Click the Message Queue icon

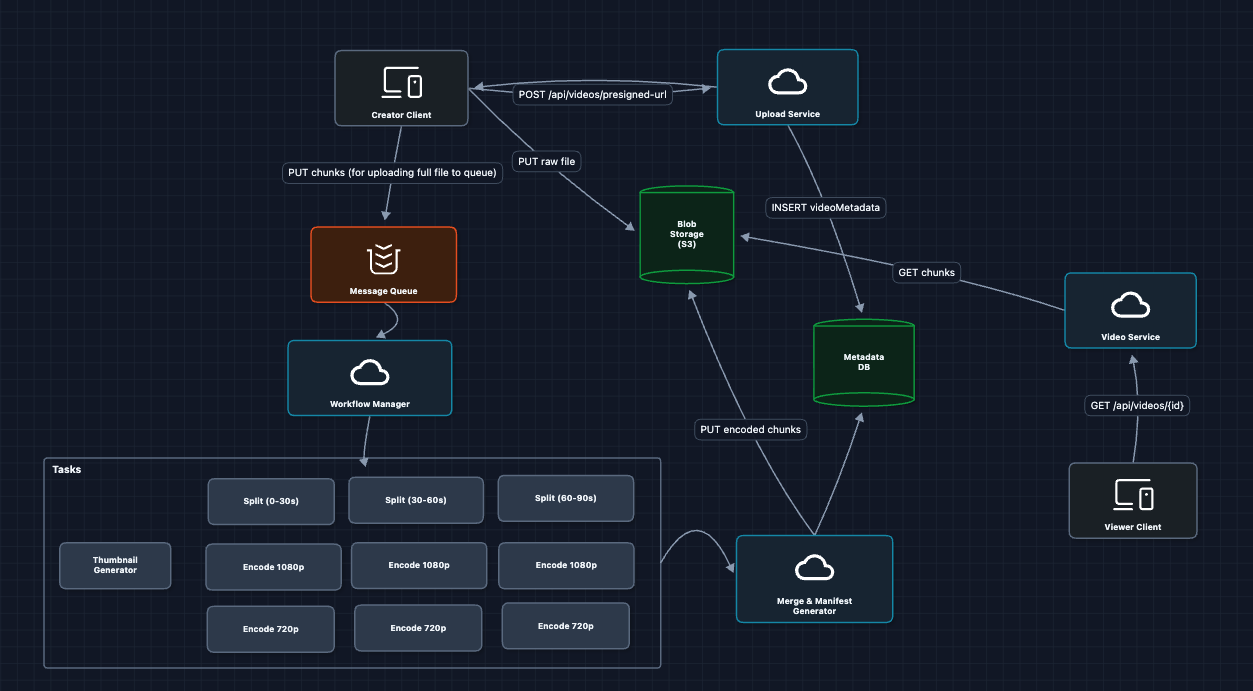coord(383,258)
